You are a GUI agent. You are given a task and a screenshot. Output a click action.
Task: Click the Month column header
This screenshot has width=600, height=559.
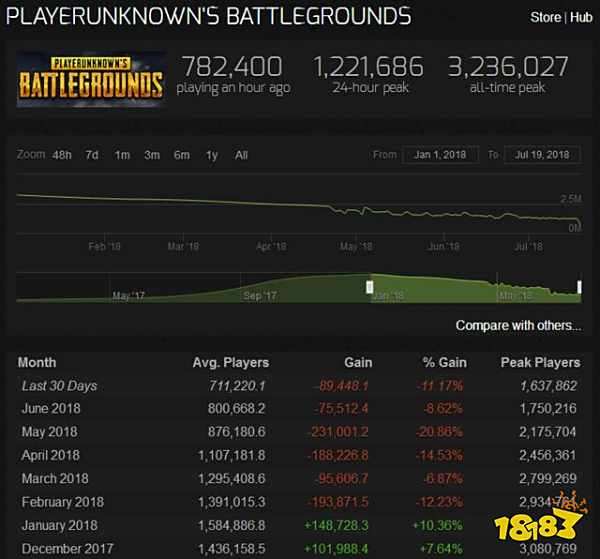point(37,362)
